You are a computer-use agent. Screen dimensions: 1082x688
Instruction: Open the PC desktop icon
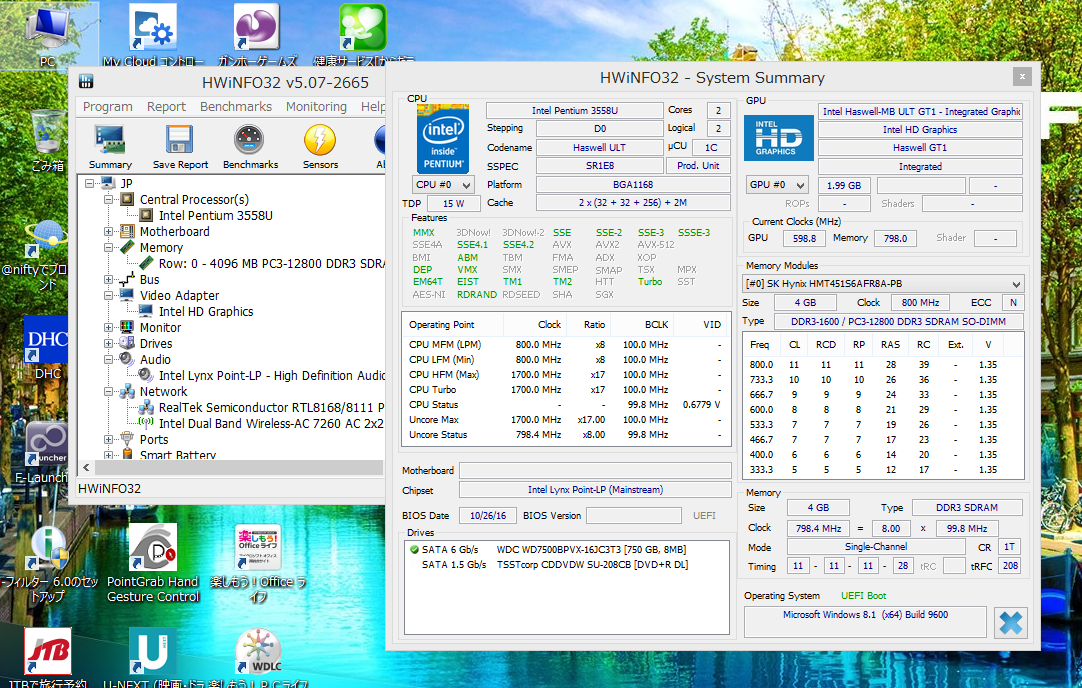point(47,35)
